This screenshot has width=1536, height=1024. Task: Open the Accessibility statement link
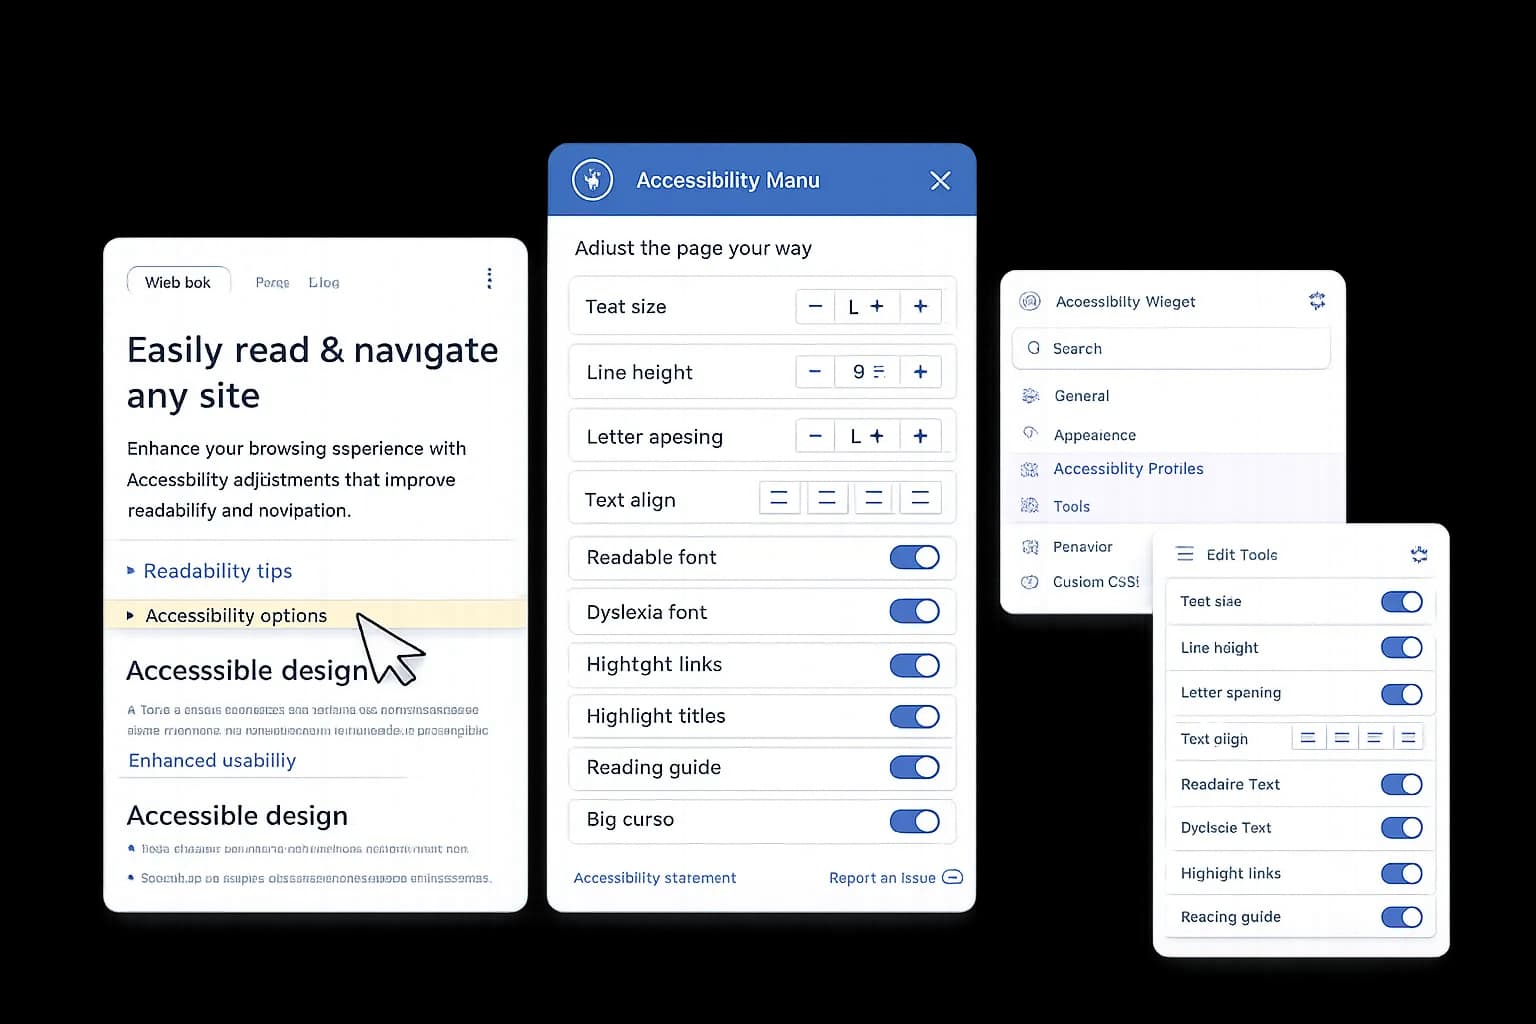pyautogui.click(x=655, y=878)
